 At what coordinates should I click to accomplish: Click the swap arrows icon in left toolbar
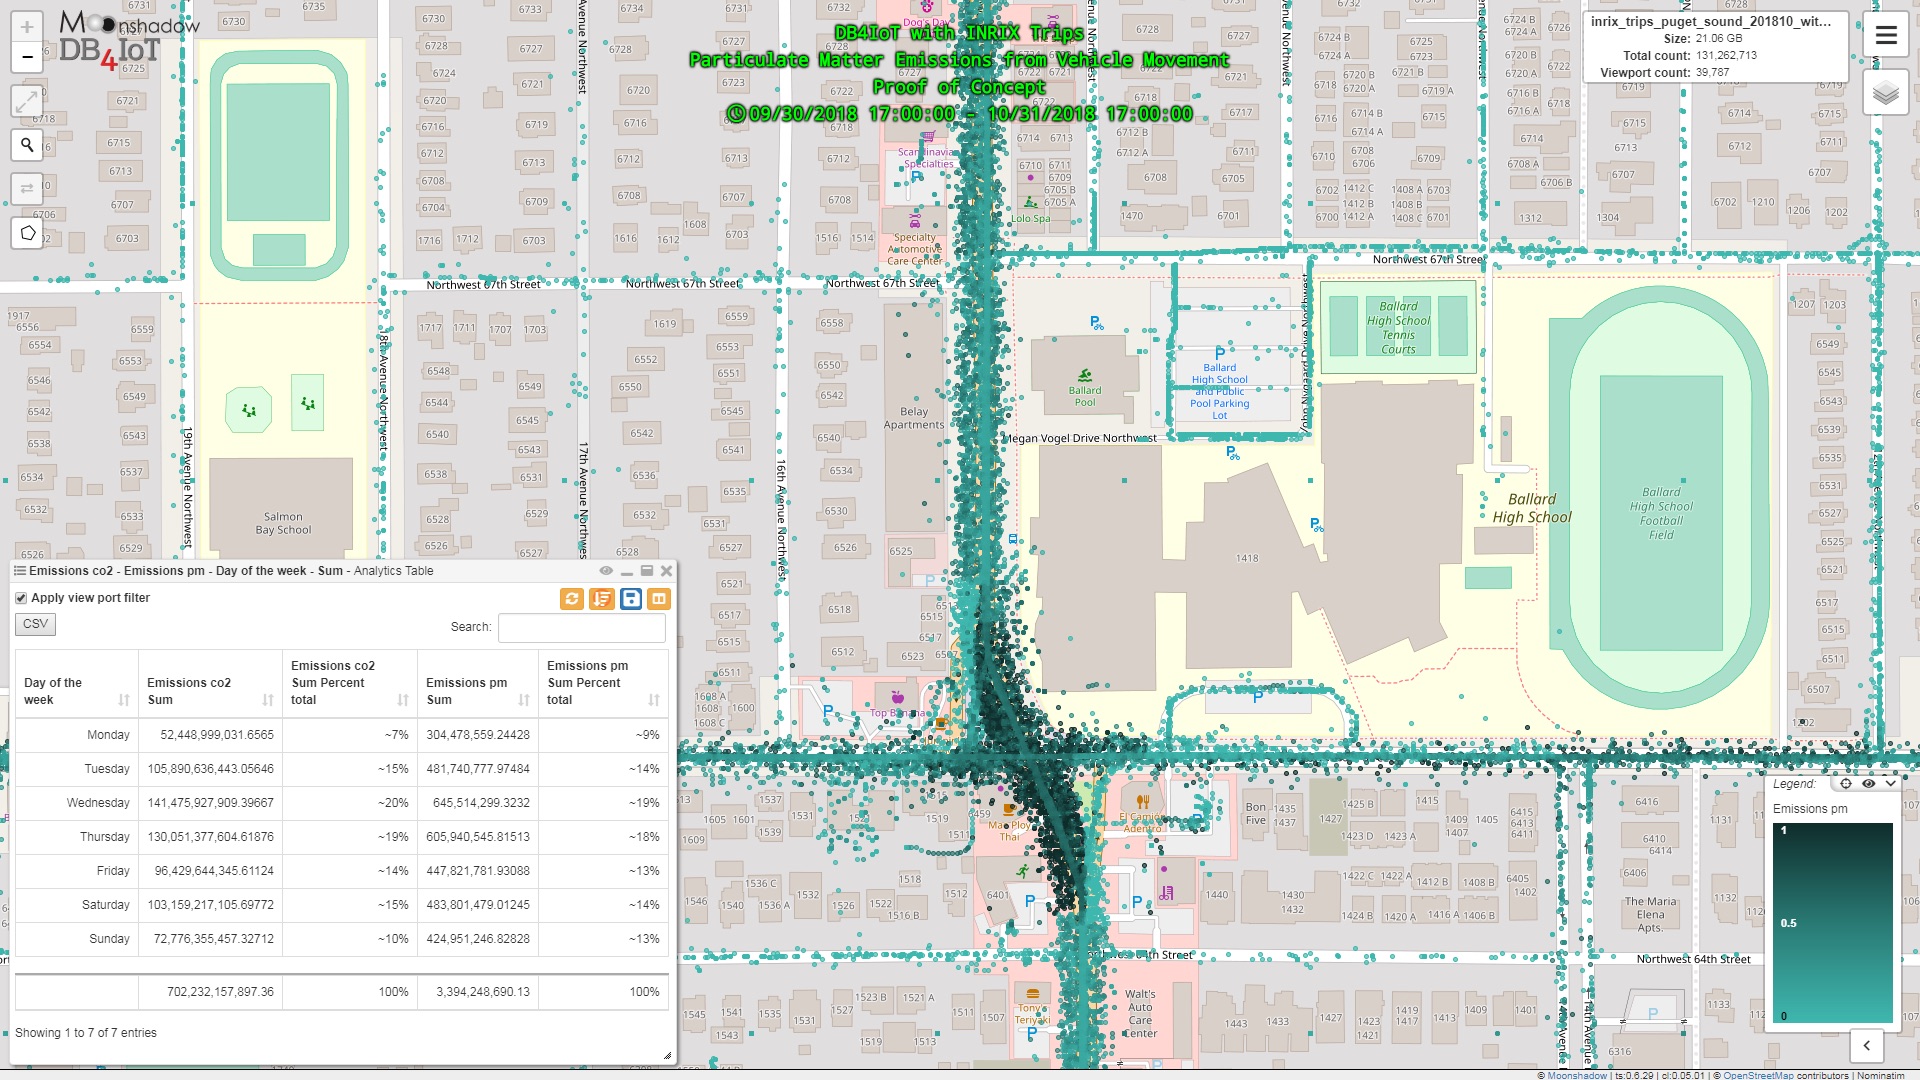pyautogui.click(x=27, y=188)
